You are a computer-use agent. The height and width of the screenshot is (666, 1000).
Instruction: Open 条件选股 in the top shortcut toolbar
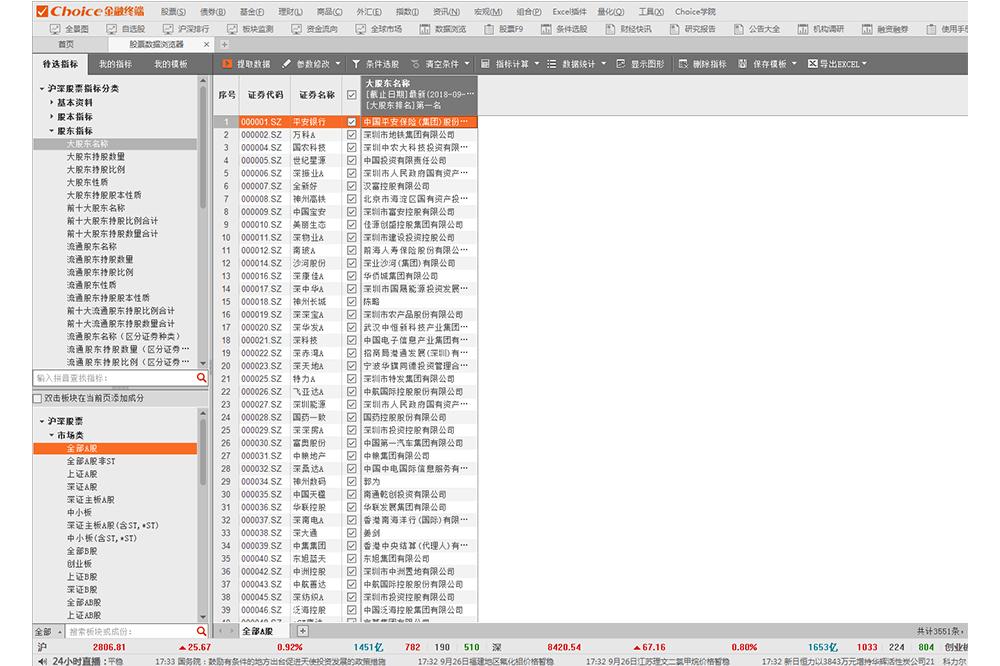564,29
